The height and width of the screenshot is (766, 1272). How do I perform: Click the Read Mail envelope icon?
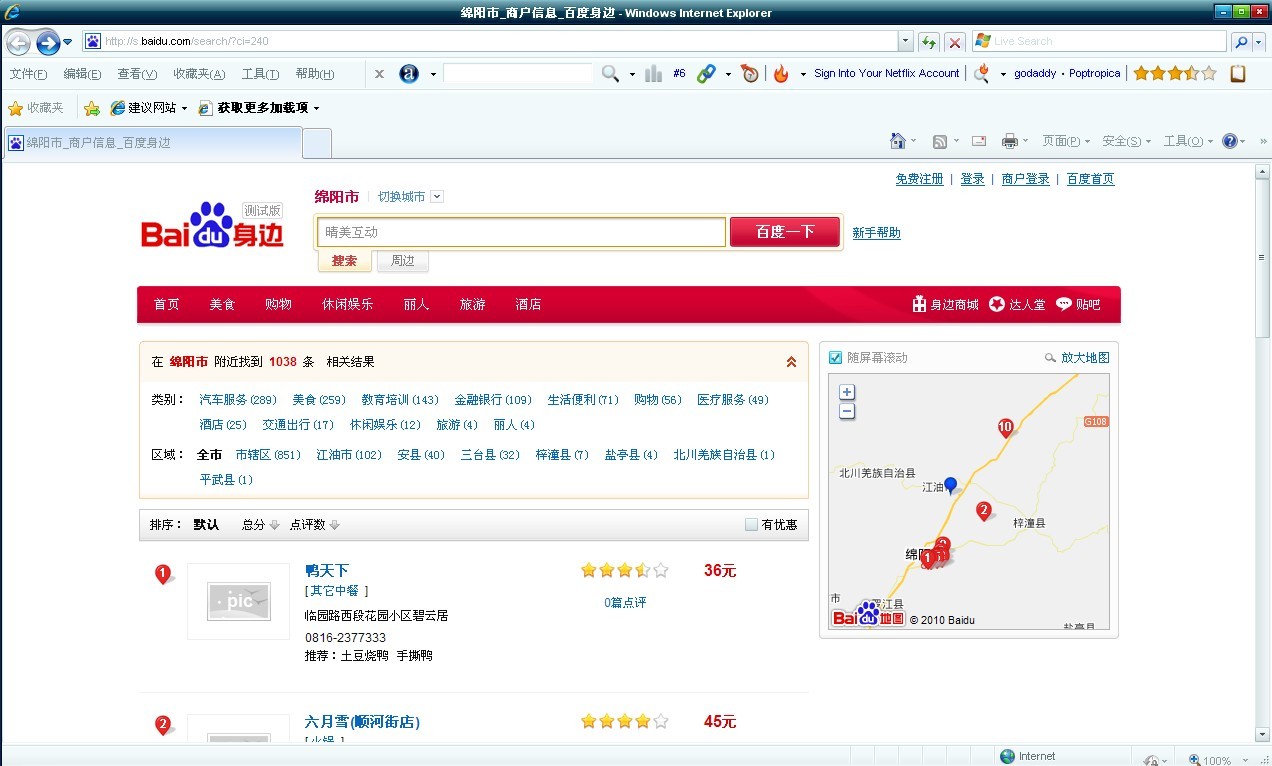[979, 141]
